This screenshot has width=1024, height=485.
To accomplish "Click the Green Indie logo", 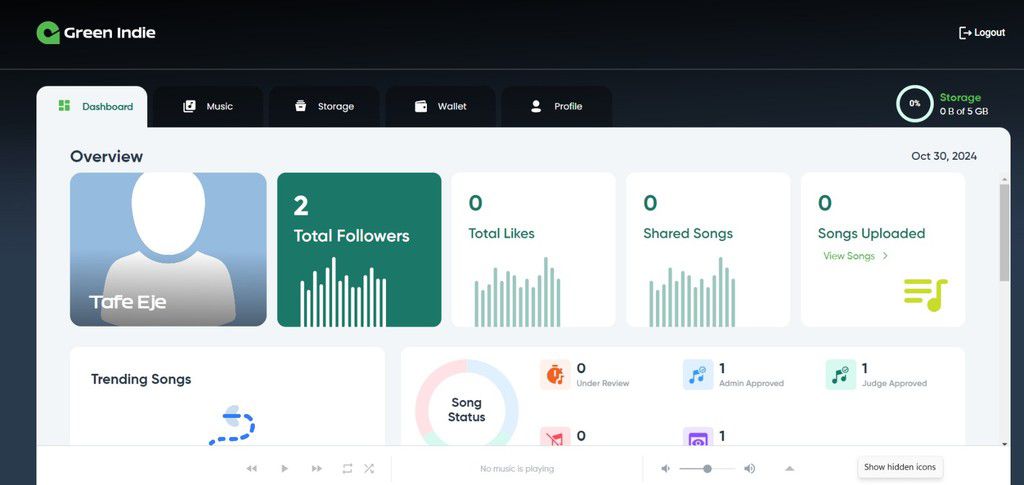I will [96, 33].
